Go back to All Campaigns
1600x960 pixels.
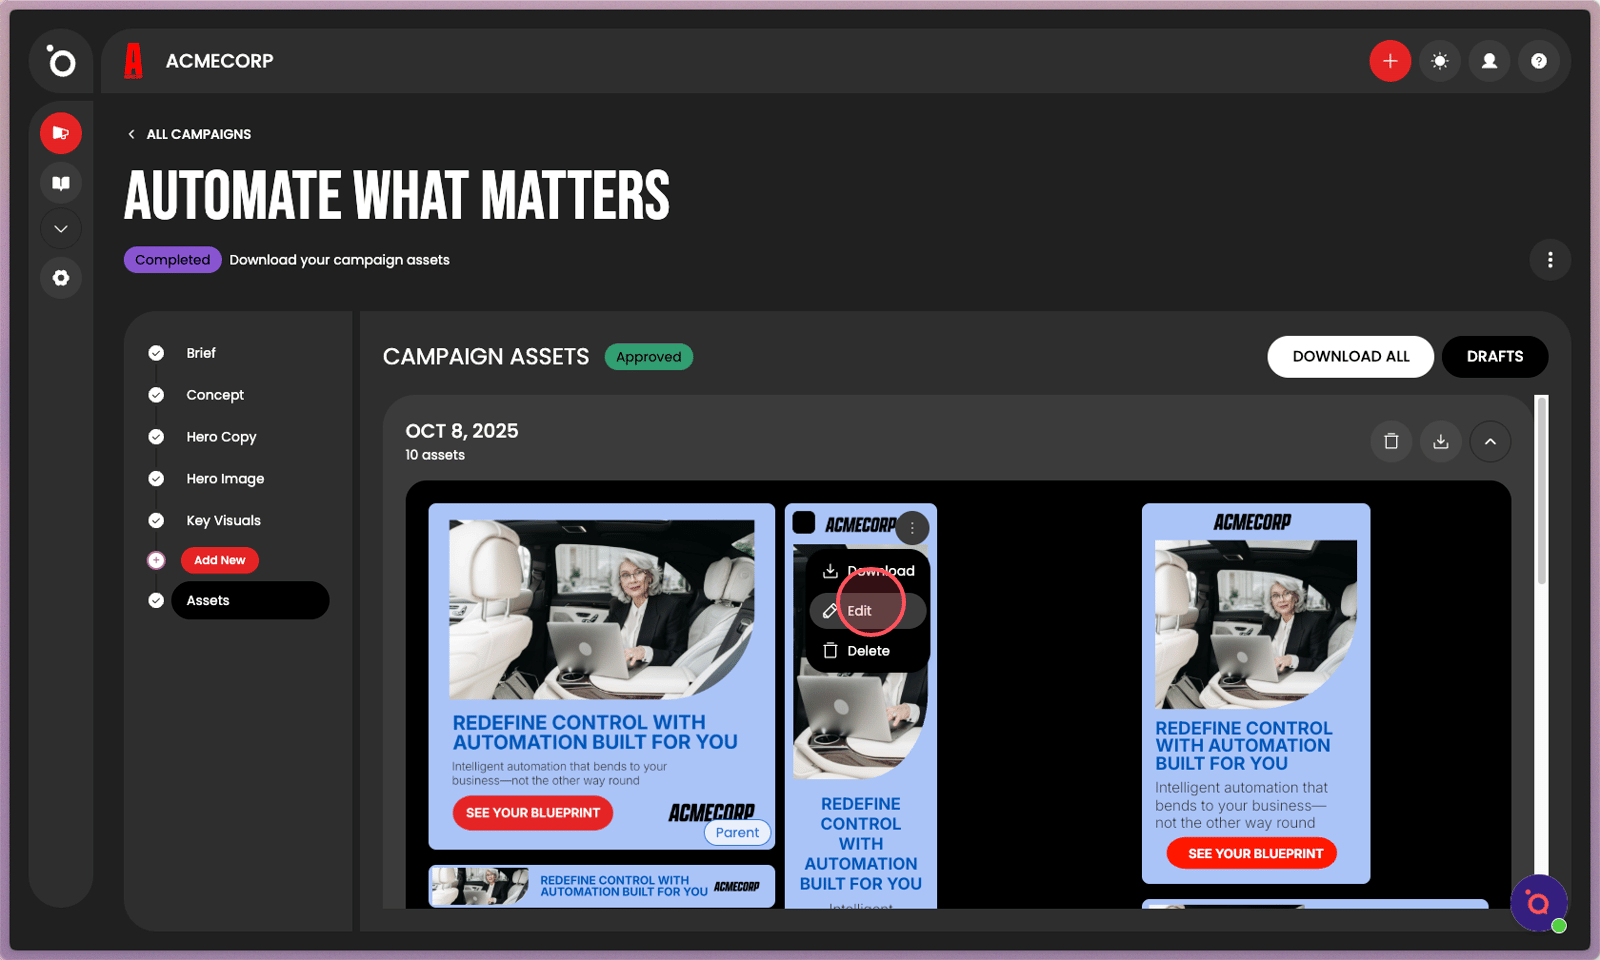189,134
